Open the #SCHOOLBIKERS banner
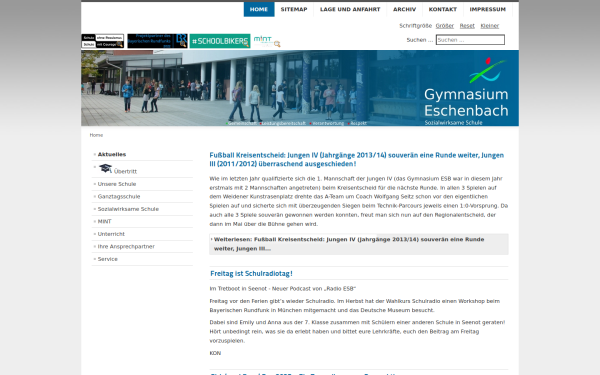The height and width of the screenshot is (375, 600). coord(220,41)
